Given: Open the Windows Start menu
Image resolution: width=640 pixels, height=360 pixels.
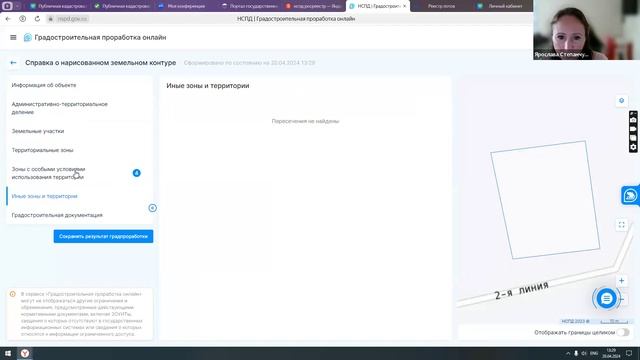Looking at the screenshot, I should [x=8, y=353].
